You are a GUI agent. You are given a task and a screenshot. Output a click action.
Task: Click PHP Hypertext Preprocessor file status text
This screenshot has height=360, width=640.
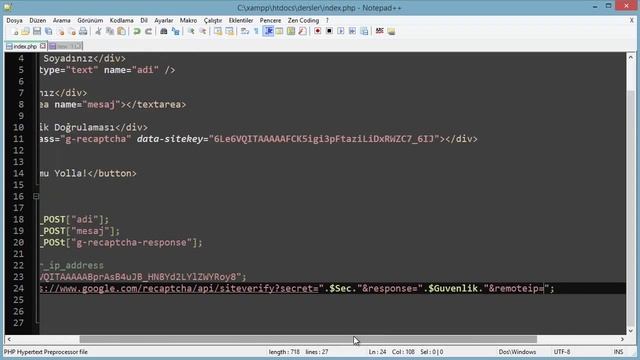46,352
